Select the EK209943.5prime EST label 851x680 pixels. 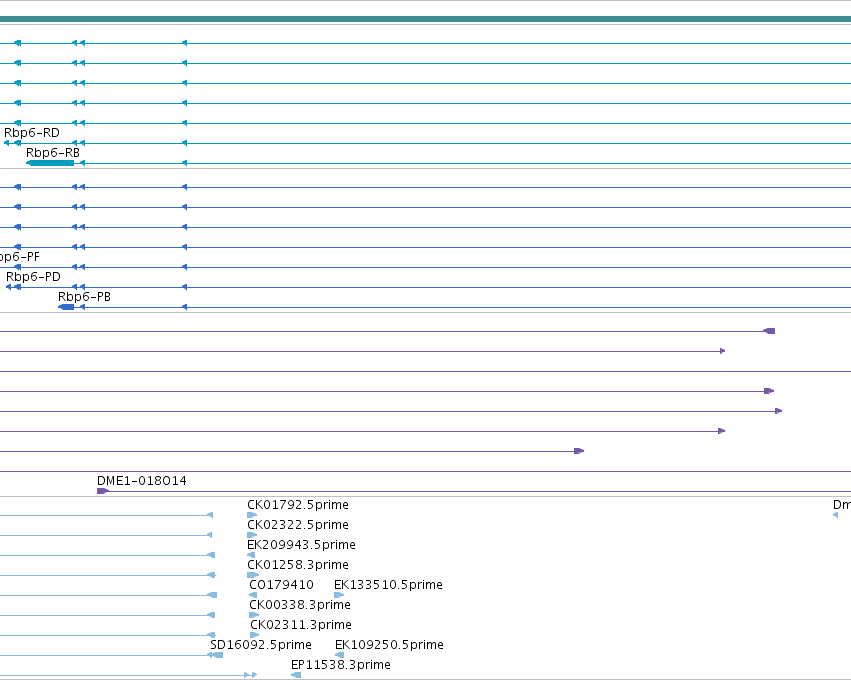[301, 545]
